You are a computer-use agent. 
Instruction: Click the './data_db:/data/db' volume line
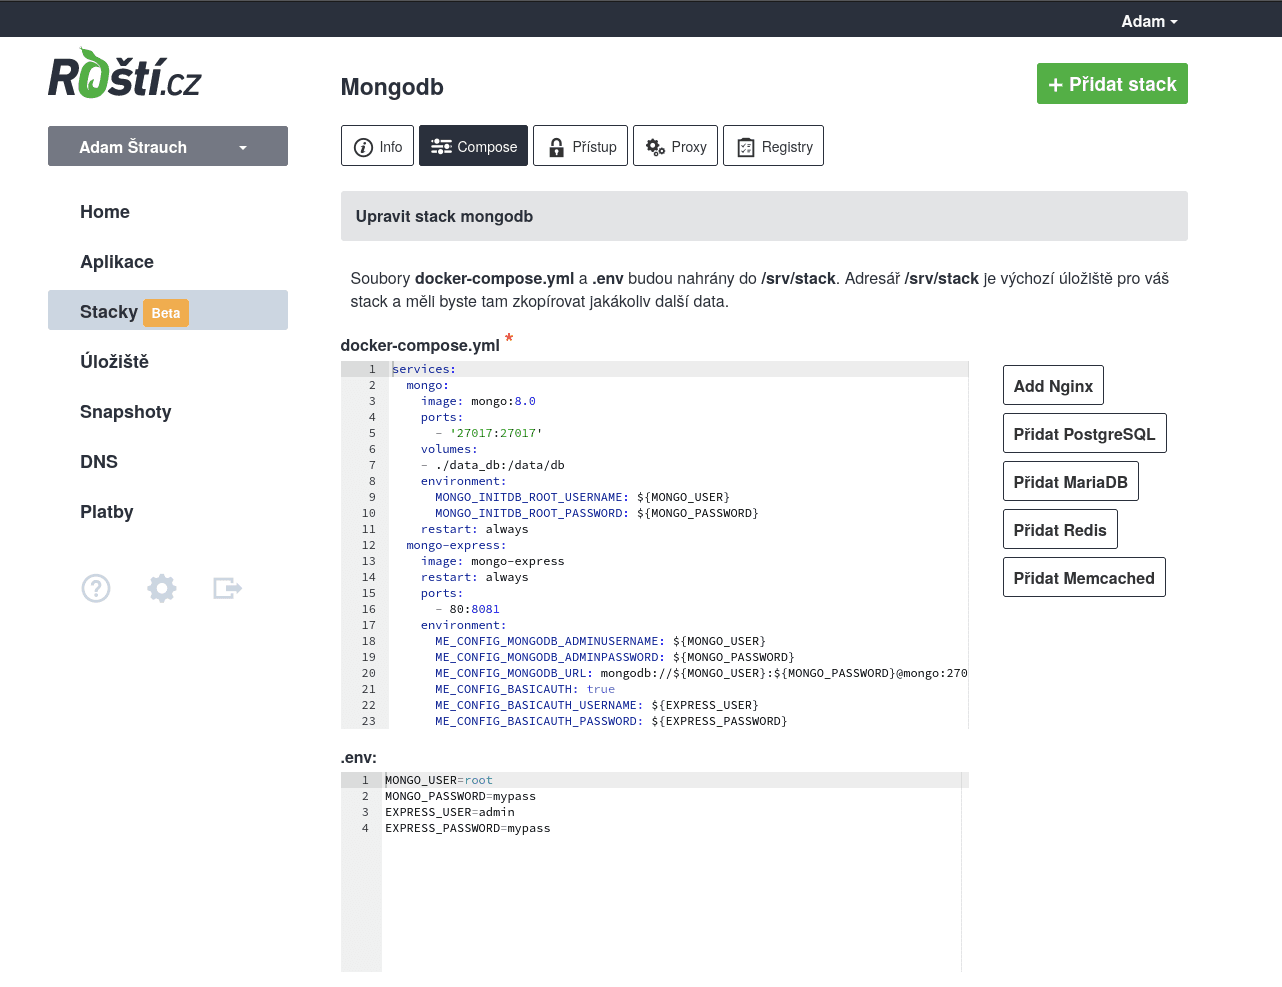coord(493,465)
